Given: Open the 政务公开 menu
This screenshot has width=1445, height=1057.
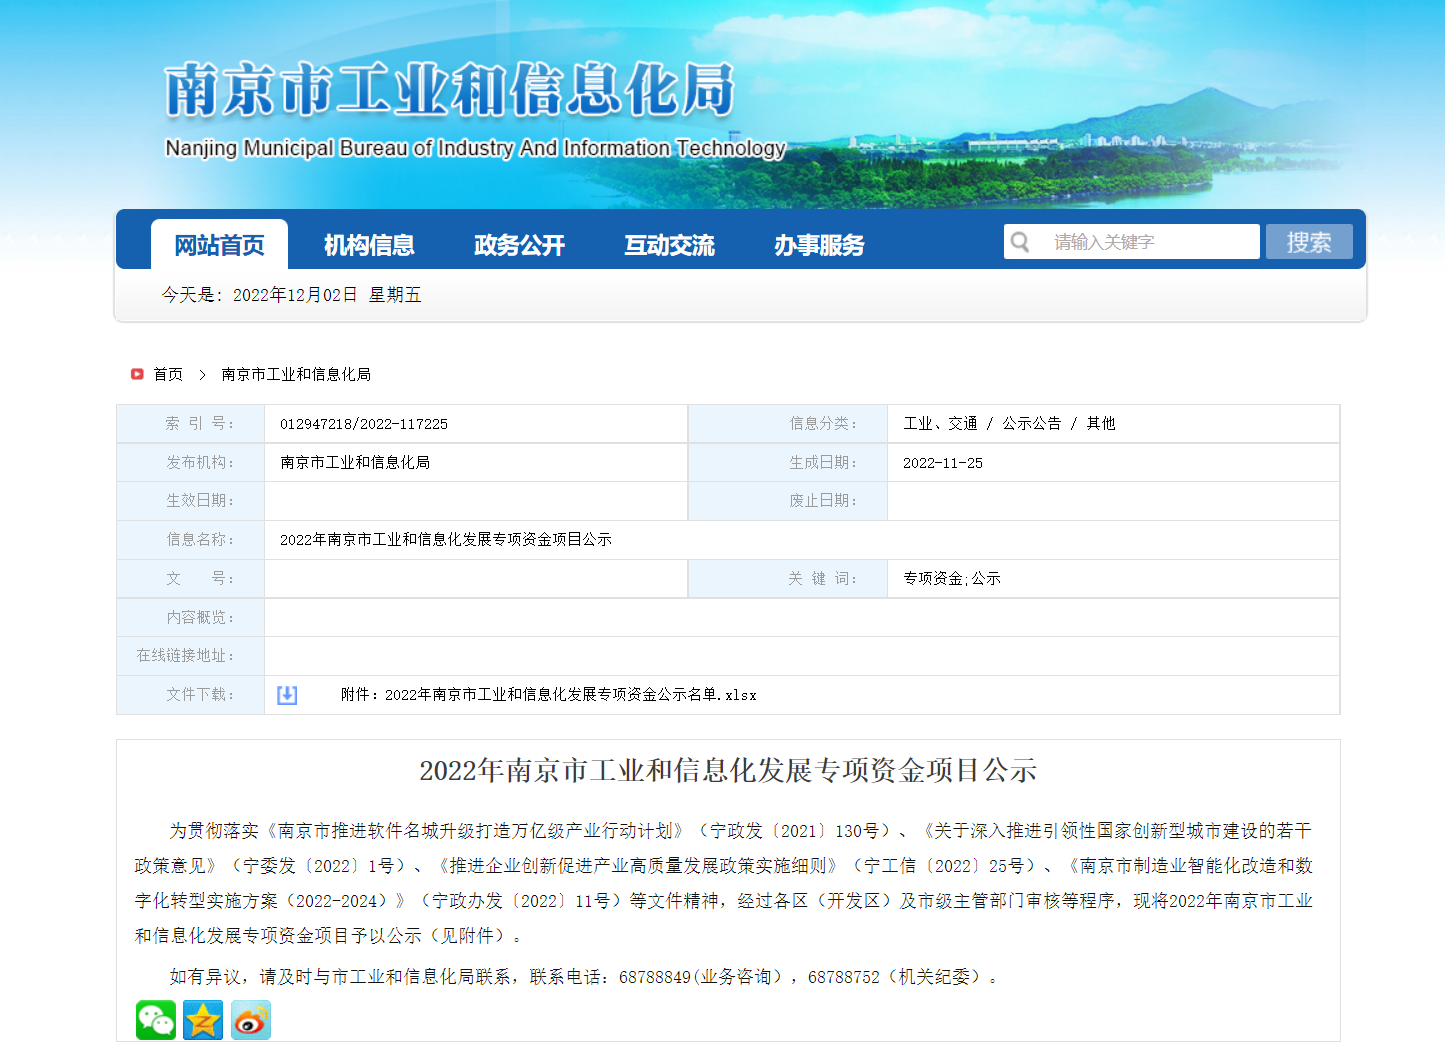Looking at the screenshot, I should pos(519,245).
